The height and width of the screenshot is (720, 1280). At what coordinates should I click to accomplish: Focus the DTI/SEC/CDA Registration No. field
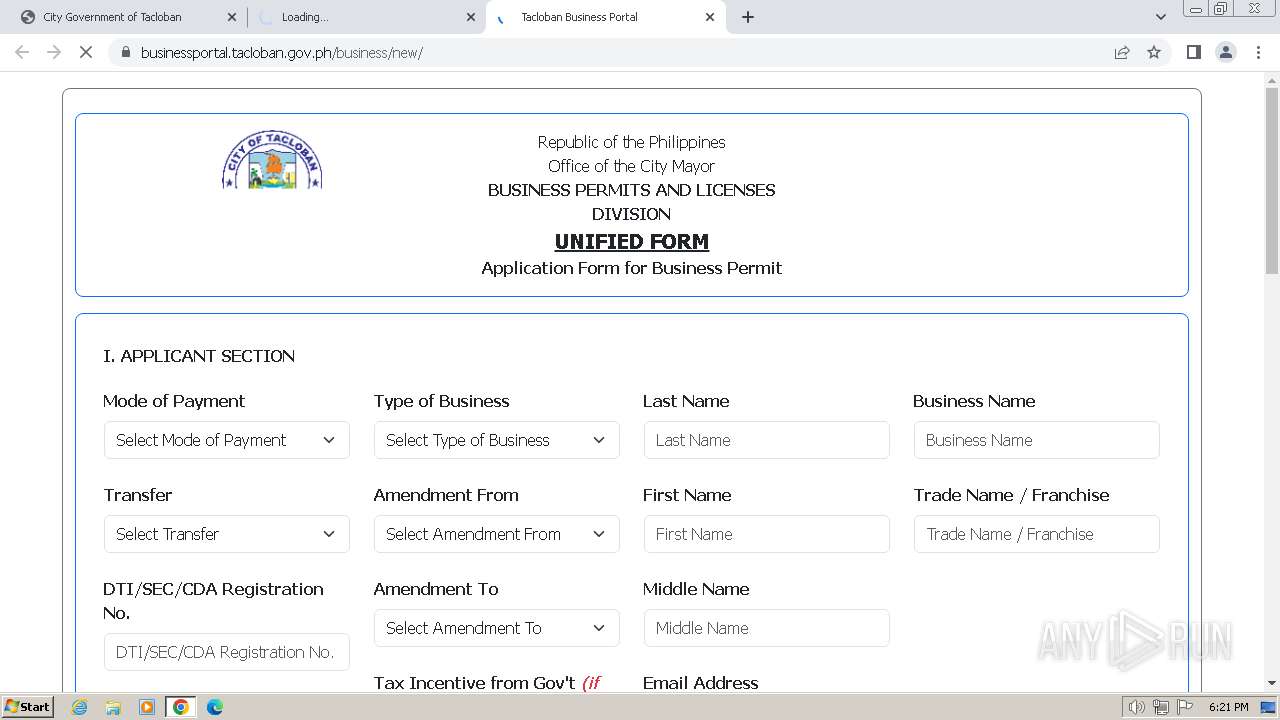click(227, 652)
